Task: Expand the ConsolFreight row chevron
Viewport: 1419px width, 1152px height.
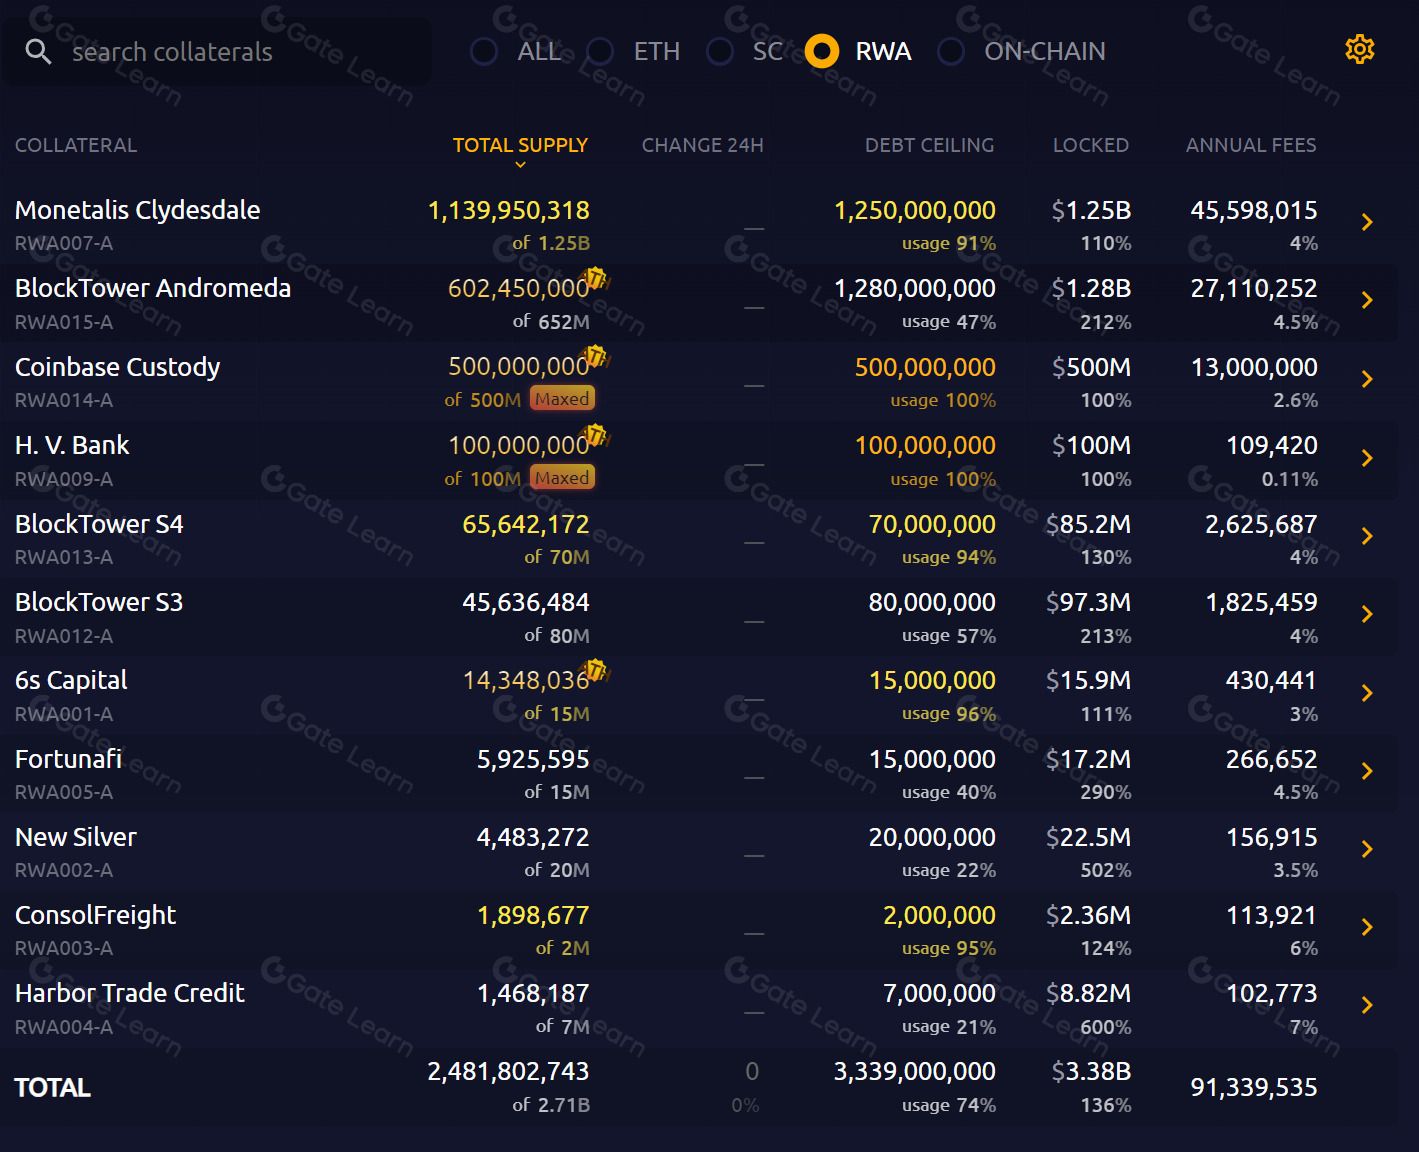Action: [1367, 927]
